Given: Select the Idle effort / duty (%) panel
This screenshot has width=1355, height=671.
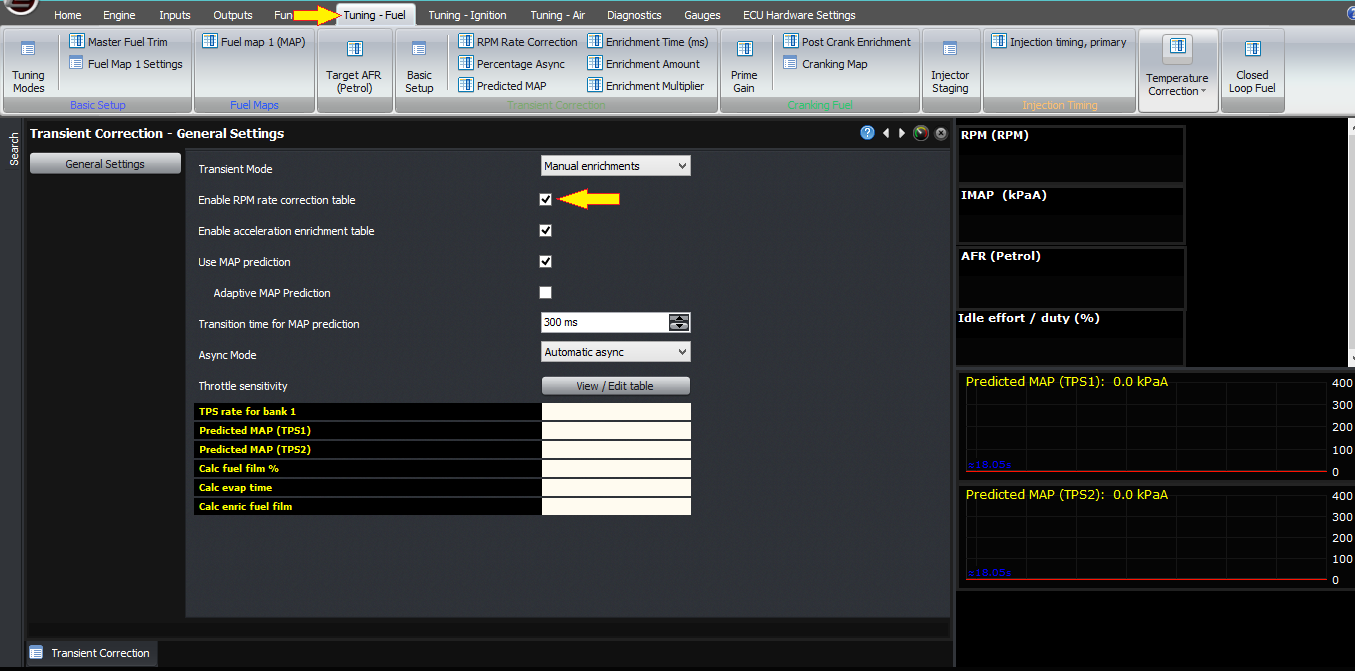Looking at the screenshot, I should [x=1070, y=338].
